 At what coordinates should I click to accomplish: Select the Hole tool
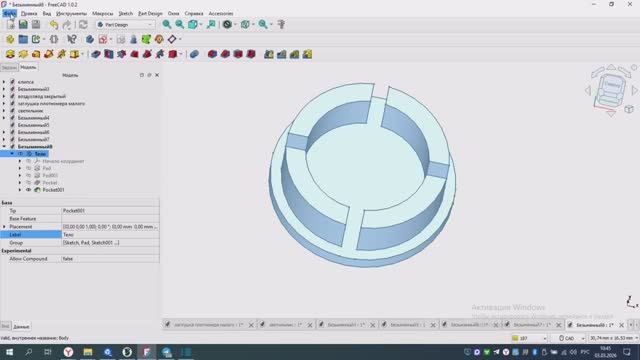coord(109,54)
